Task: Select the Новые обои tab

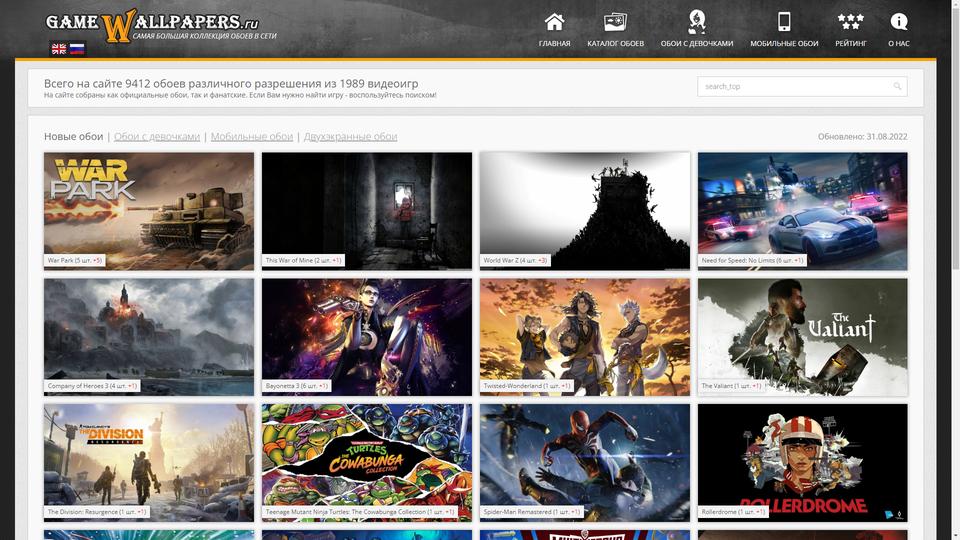Action: click(x=73, y=137)
